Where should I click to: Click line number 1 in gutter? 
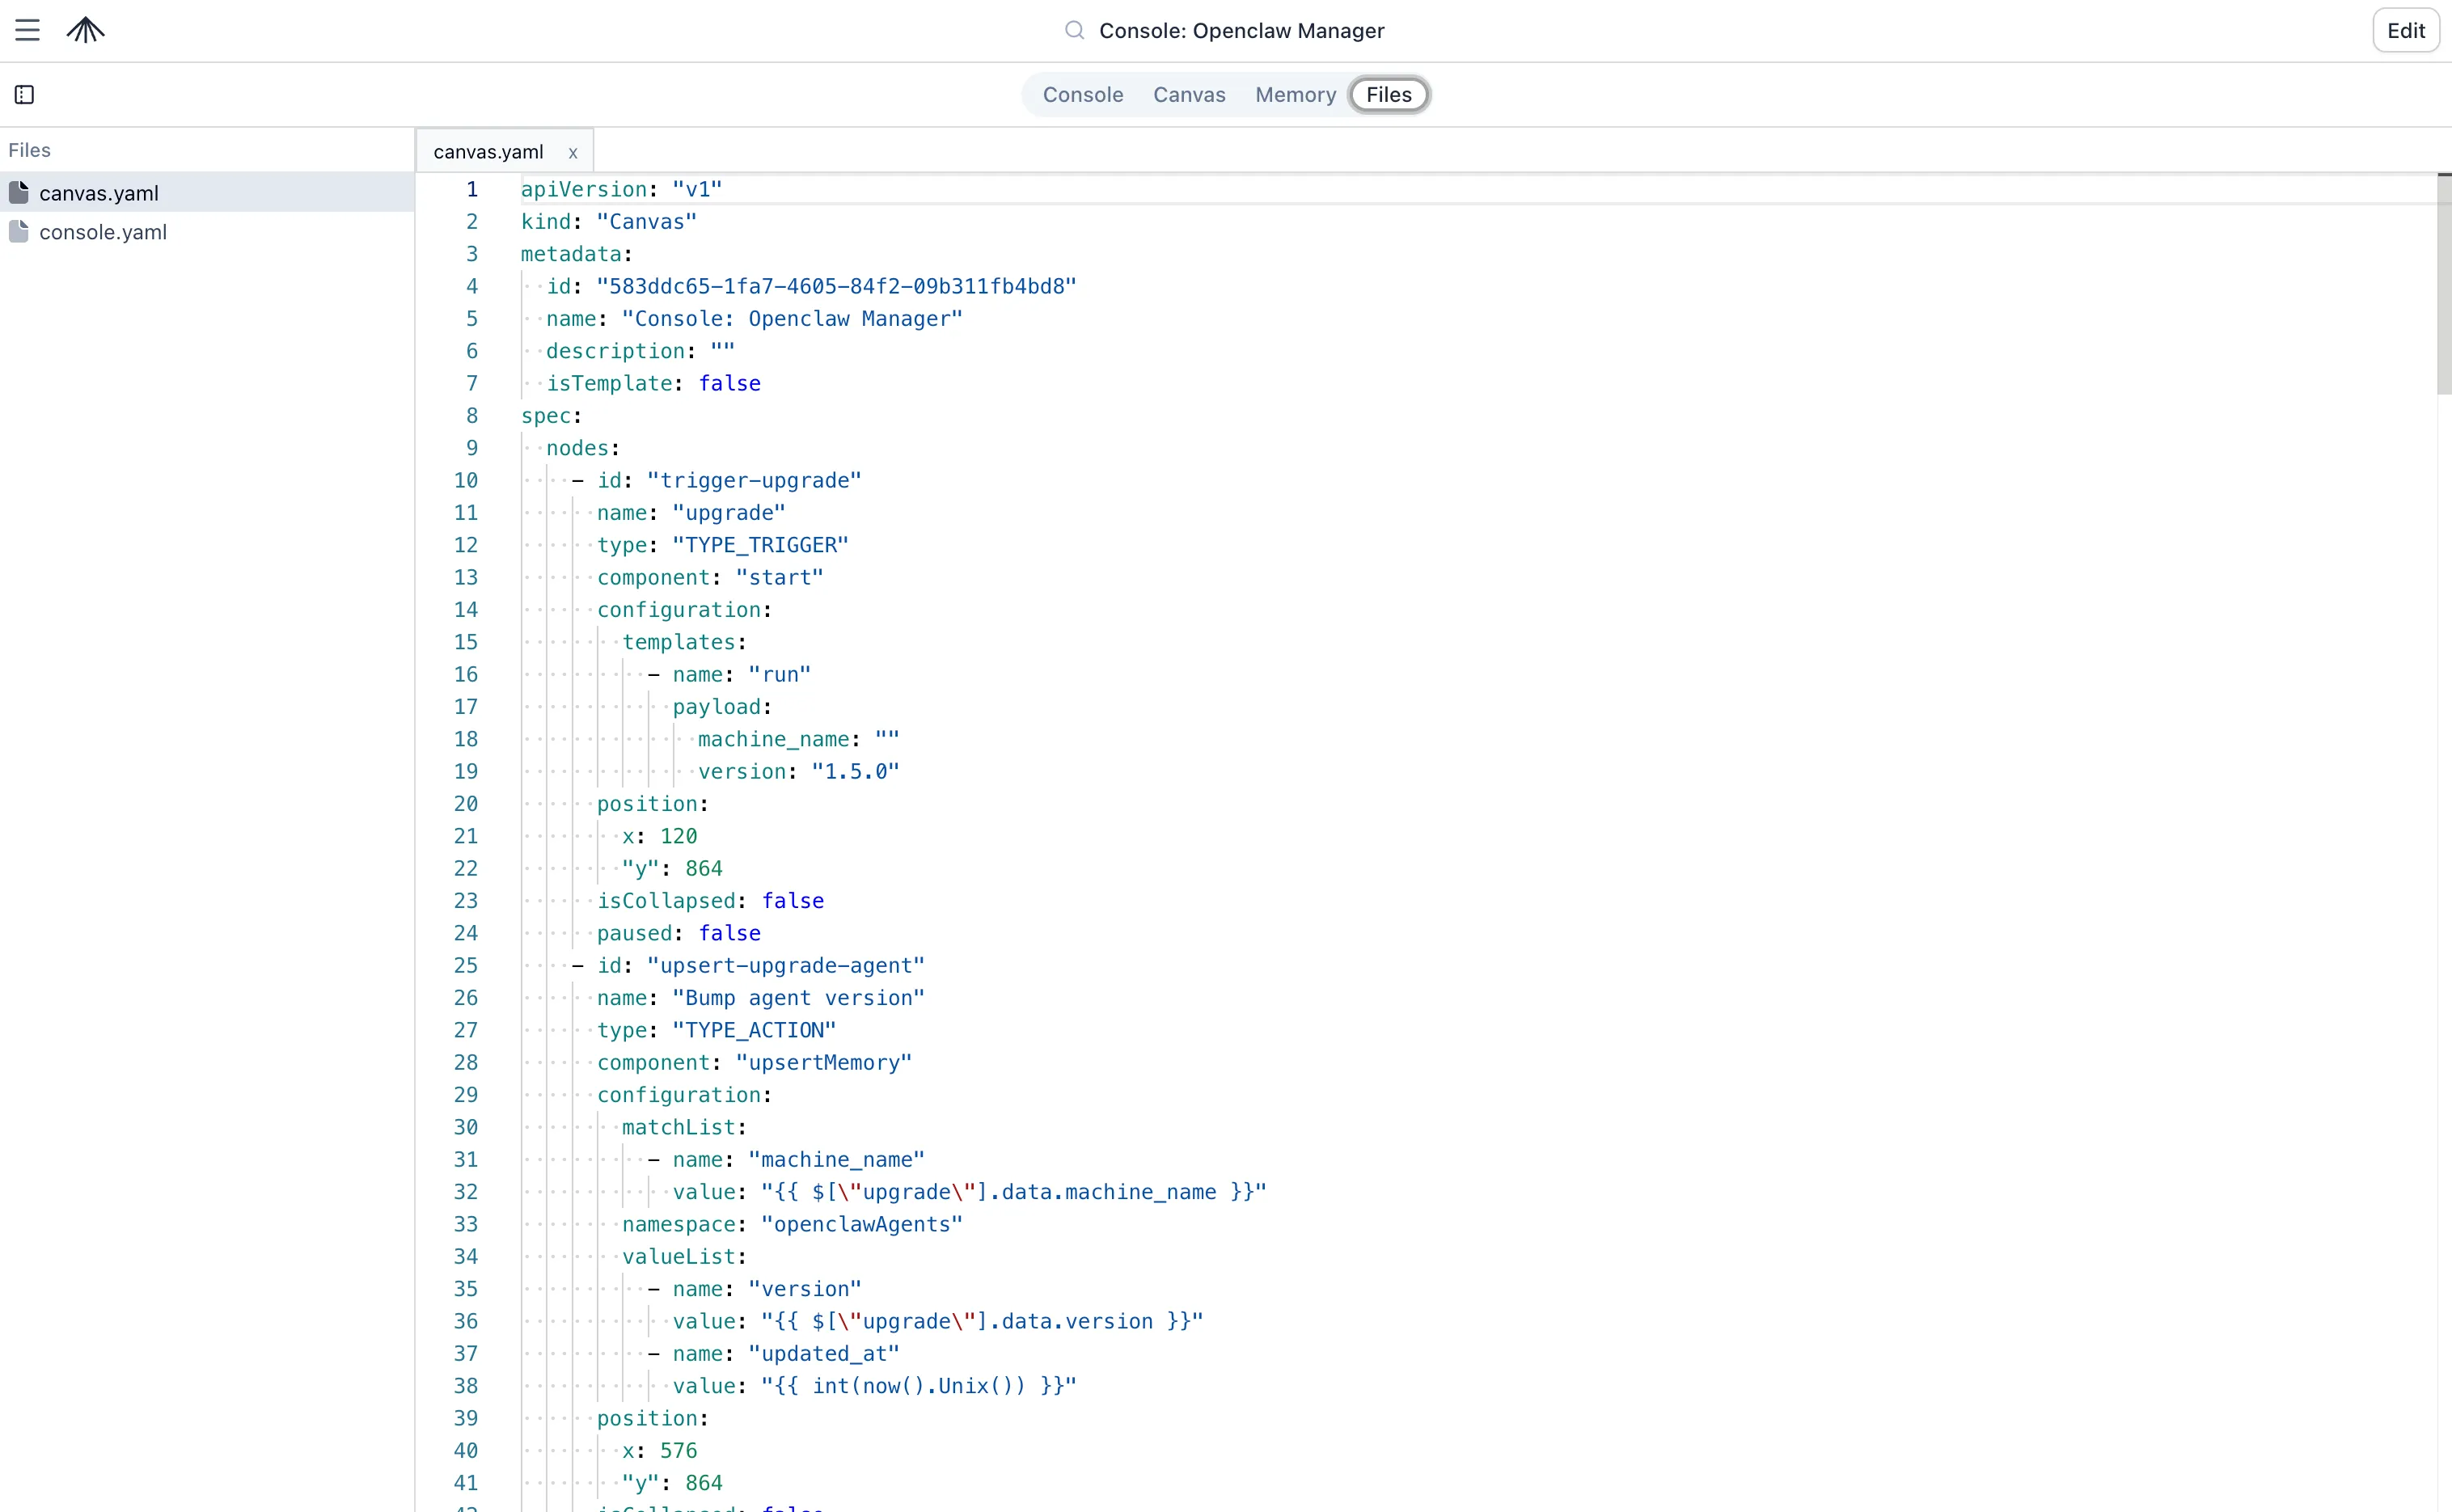tap(472, 189)
